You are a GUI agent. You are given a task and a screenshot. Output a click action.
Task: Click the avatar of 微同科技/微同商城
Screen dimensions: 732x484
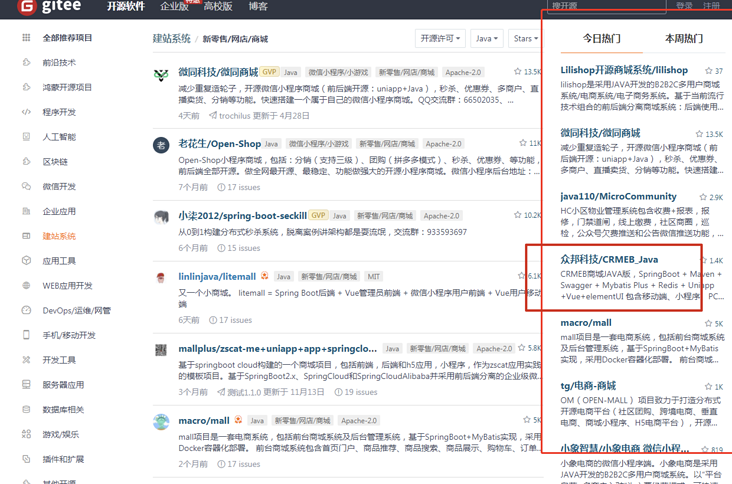coord(161,74)
